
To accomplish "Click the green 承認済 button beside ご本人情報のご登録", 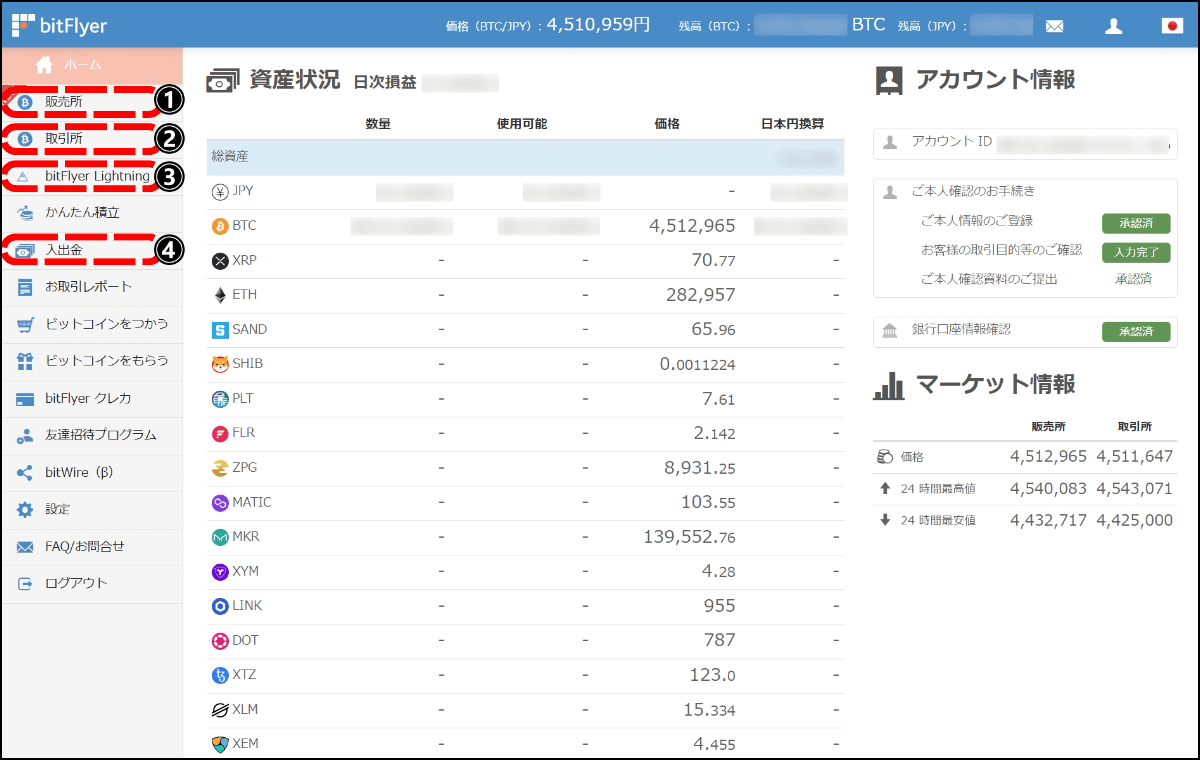I will [x=1136, y=223].
